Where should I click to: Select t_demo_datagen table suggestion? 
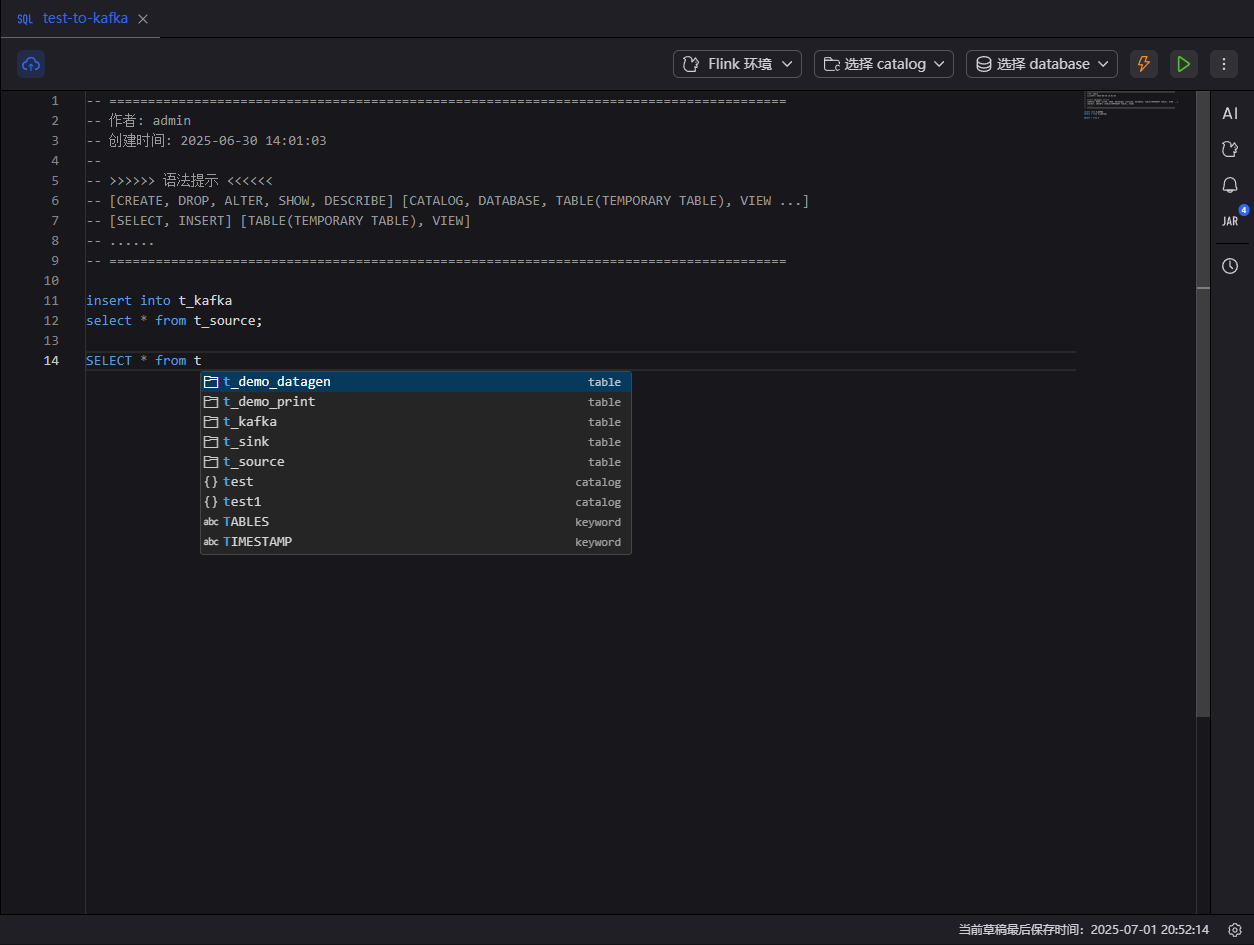point(416,382)
